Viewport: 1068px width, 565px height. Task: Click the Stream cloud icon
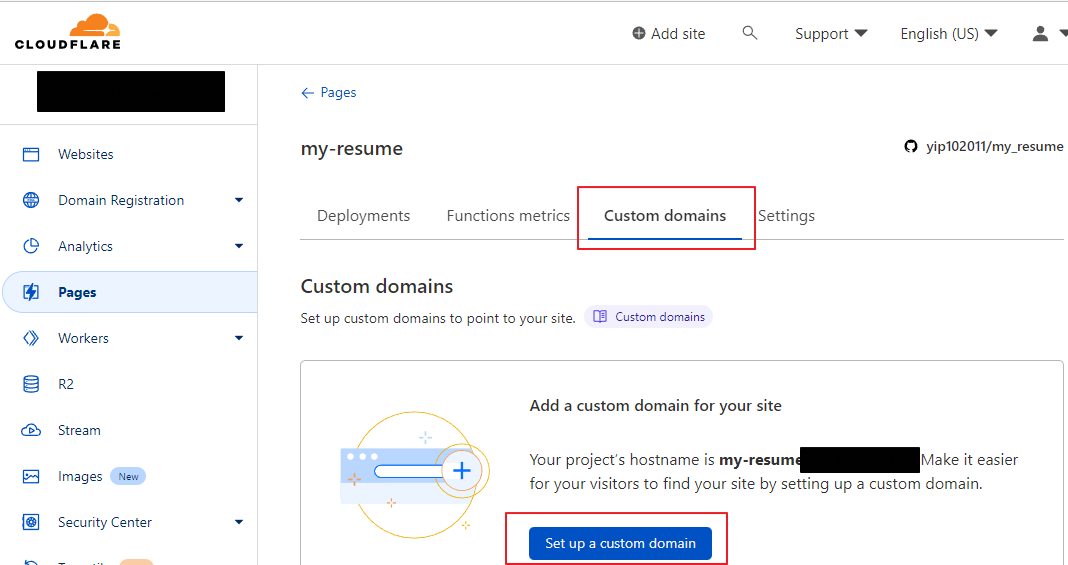click(x=31, y=430)
